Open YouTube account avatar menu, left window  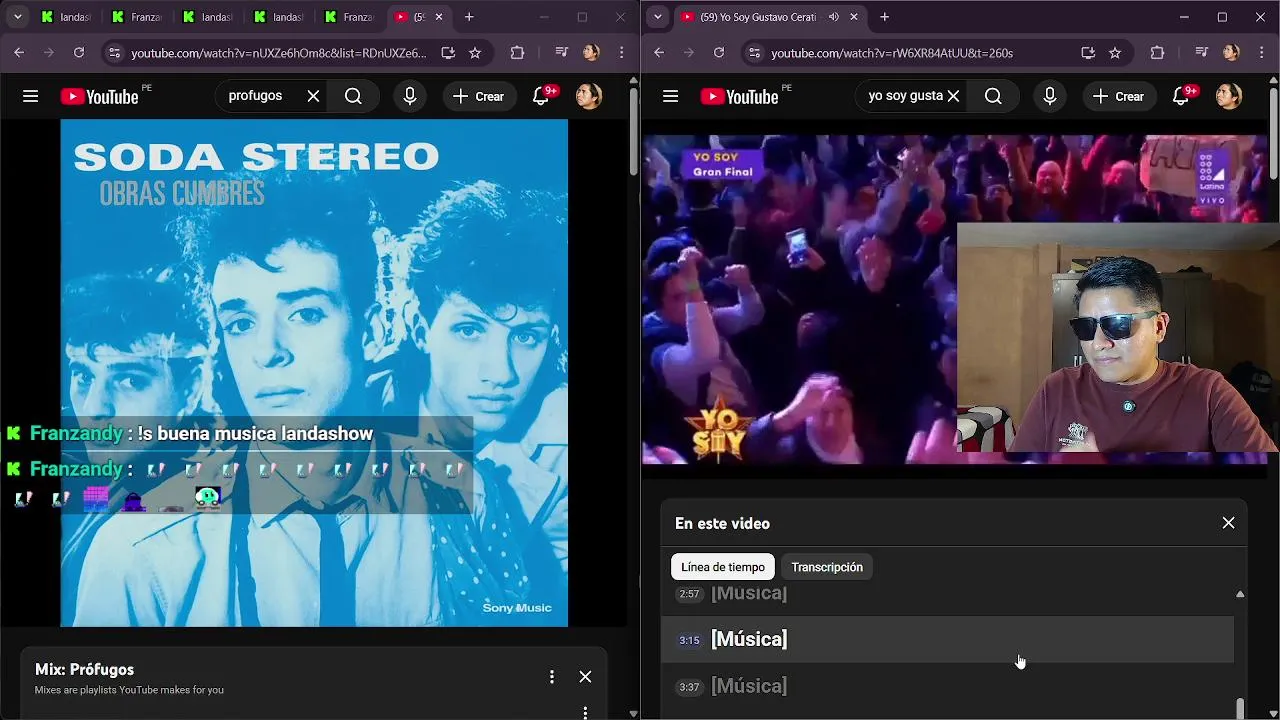click(589, 96)
